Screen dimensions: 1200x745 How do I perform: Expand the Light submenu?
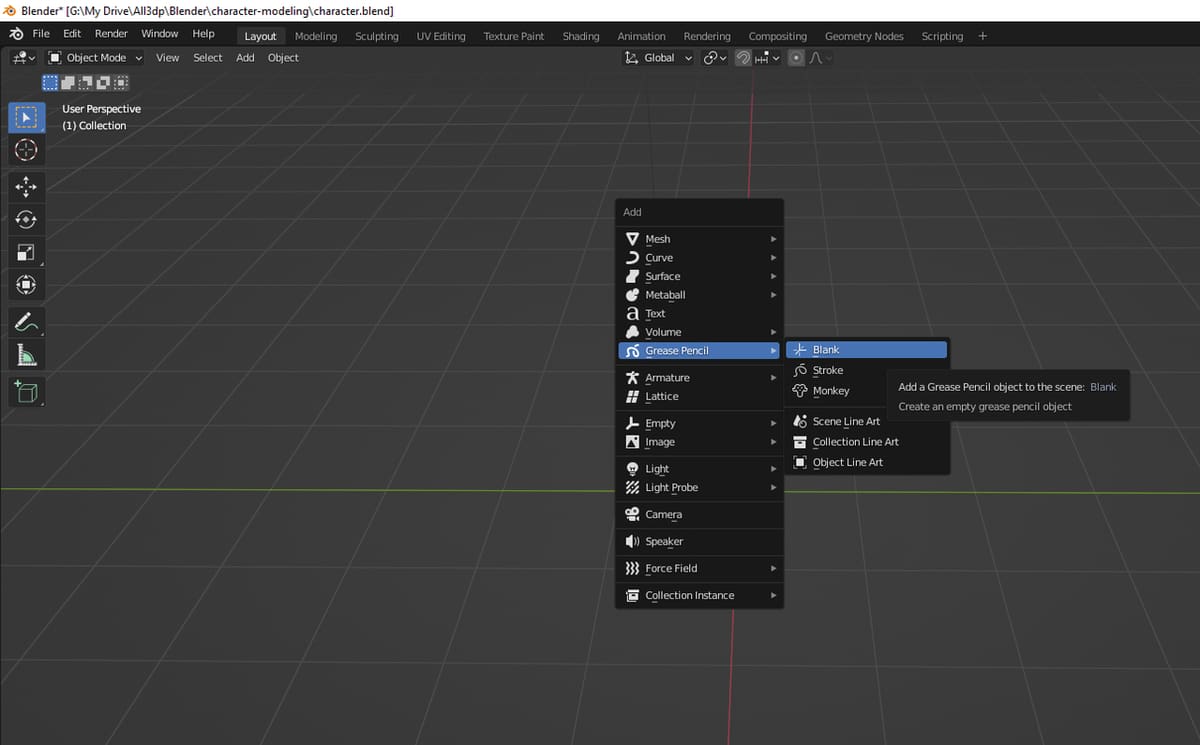coord(699,469)
